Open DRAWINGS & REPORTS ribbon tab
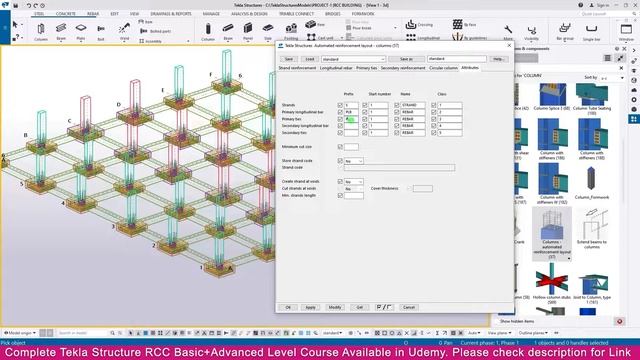Screen dimensions: 640x360 coord(171,14)
